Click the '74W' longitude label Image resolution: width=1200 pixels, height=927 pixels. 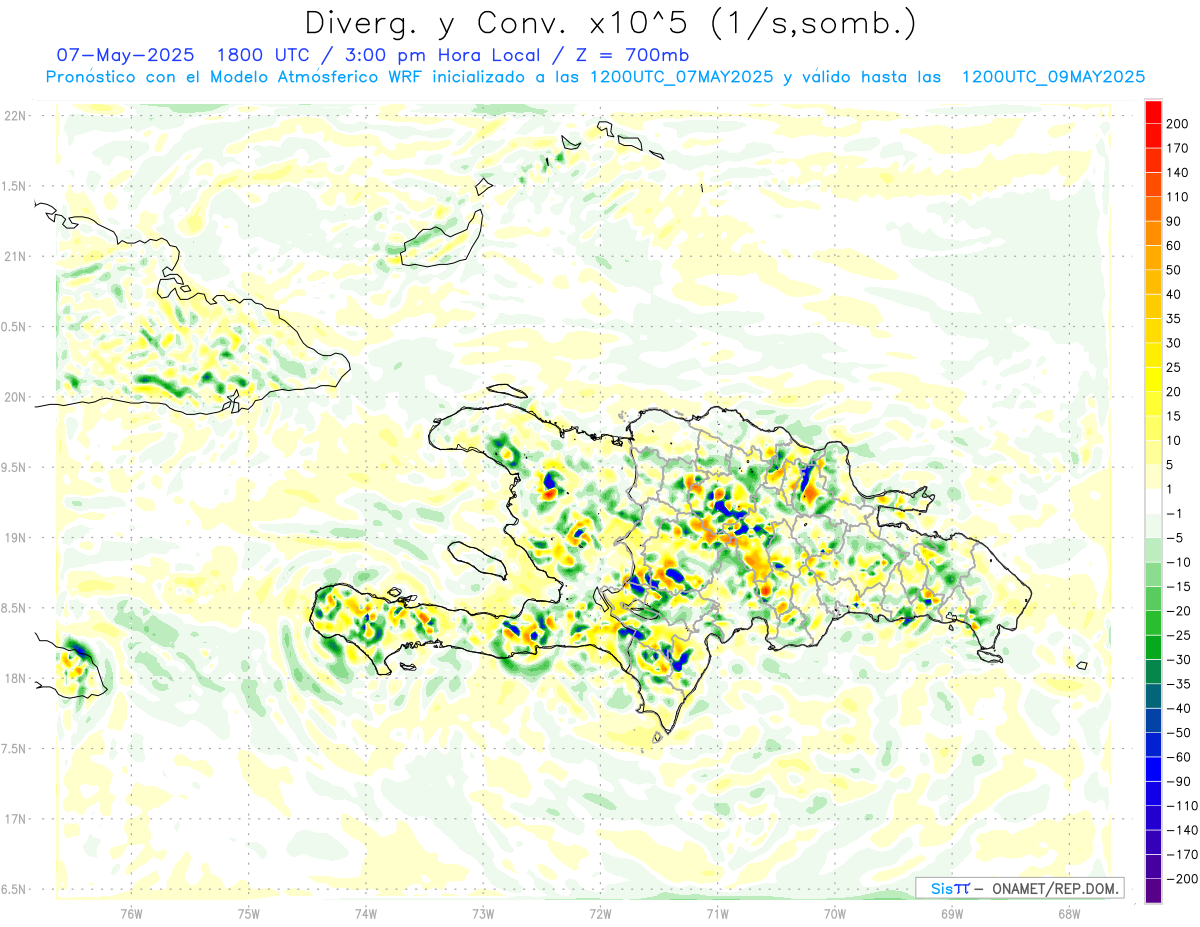(366, 913)
